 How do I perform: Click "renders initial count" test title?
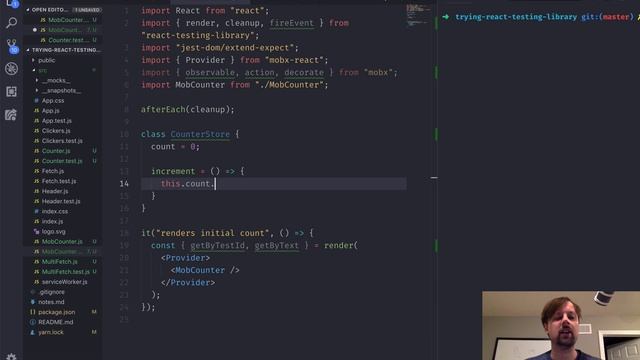(x=213, y=233)
